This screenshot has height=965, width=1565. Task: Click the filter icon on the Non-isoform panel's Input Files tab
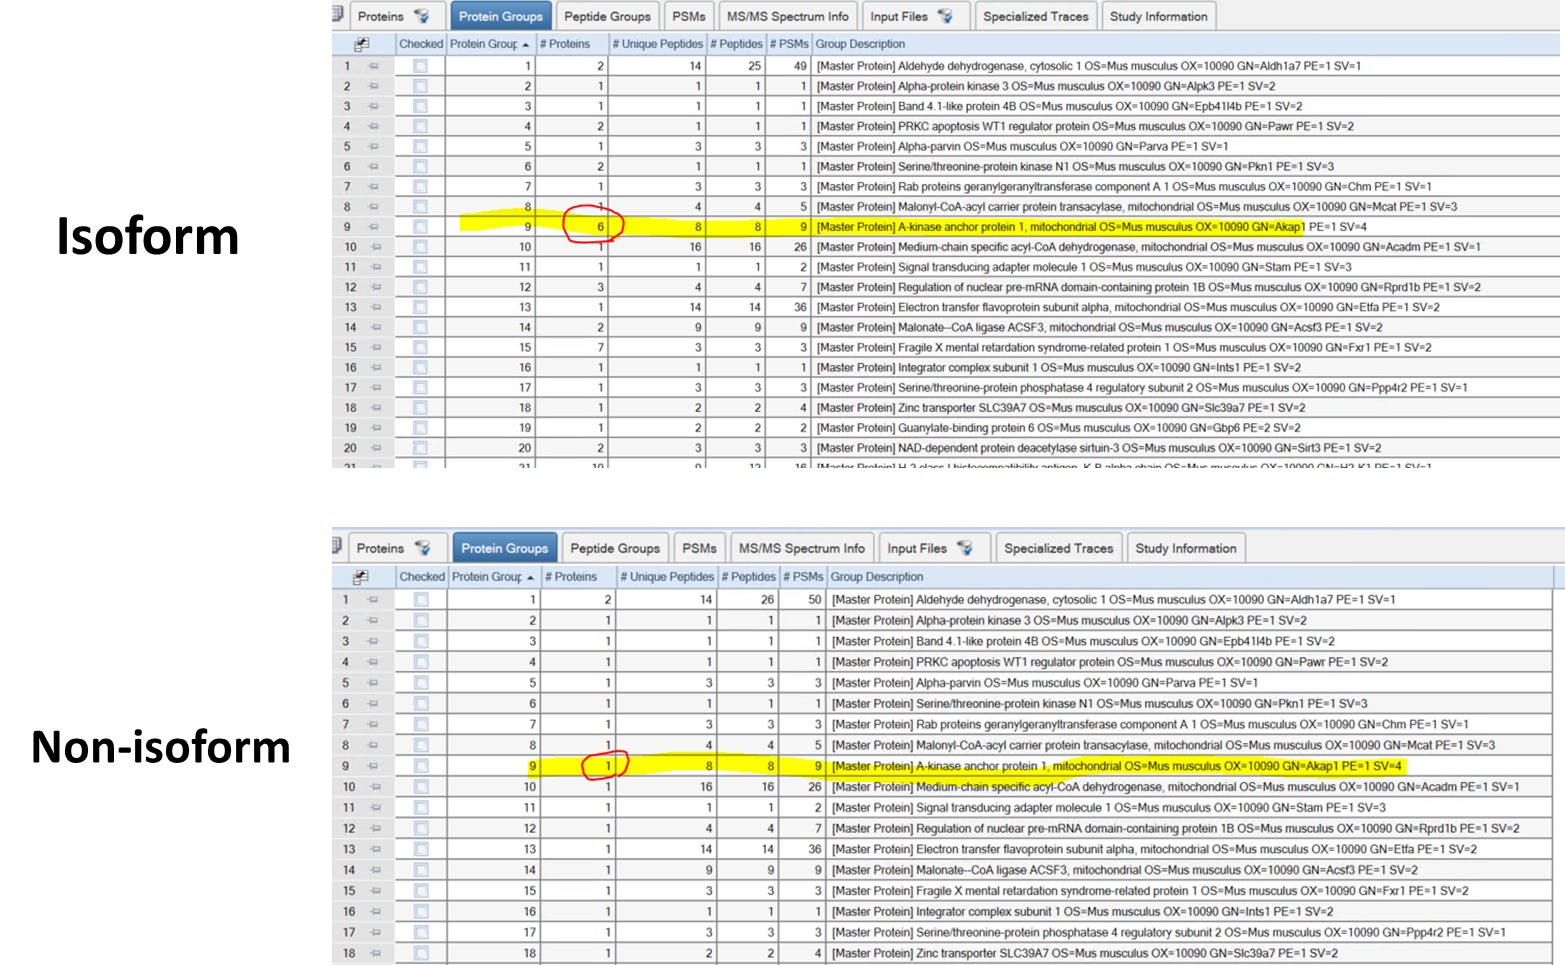tap(965, 548)
